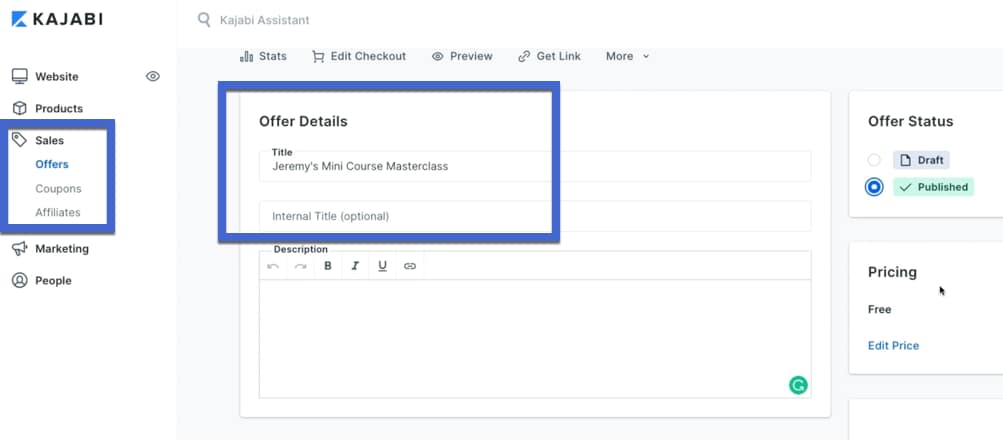Screen dimensions: 1003x440
Task: Go to Affiliates under Sales
Action: point(58,212)
